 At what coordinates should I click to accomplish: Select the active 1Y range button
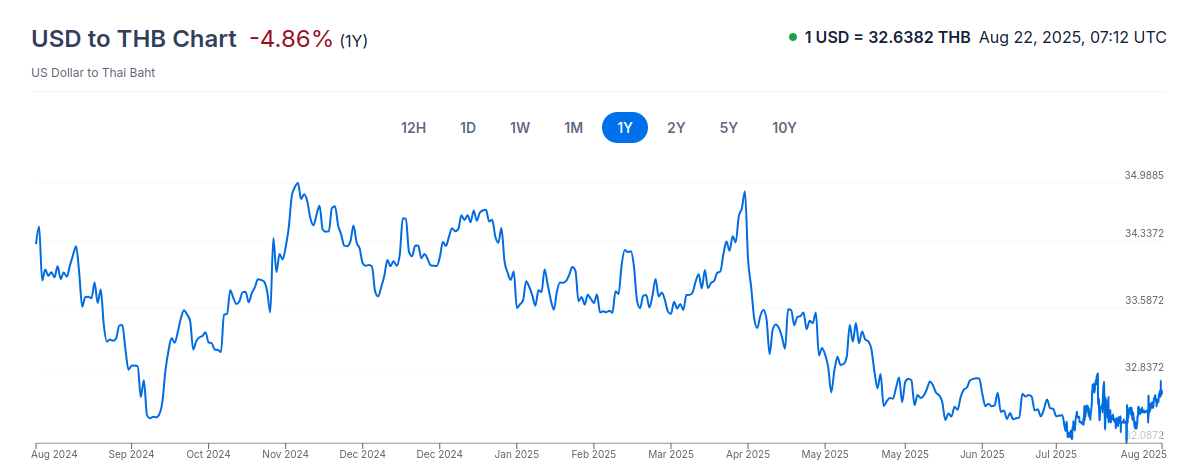[625, 128]
